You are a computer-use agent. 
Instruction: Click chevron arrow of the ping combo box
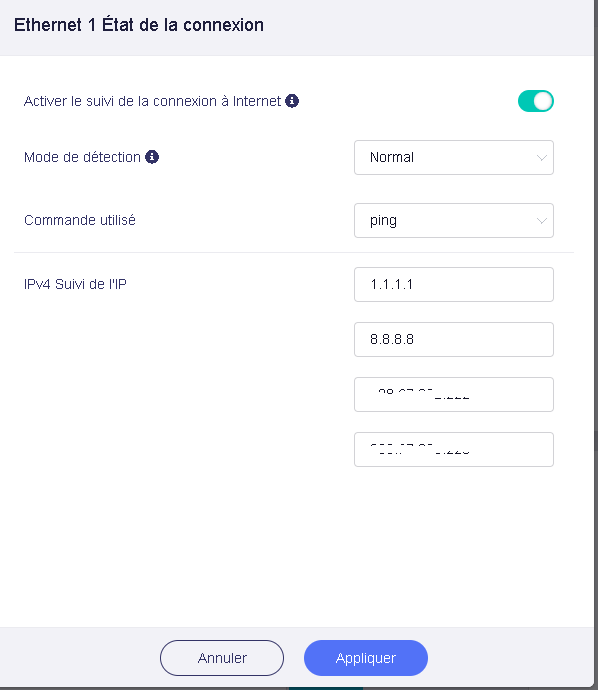542,220
